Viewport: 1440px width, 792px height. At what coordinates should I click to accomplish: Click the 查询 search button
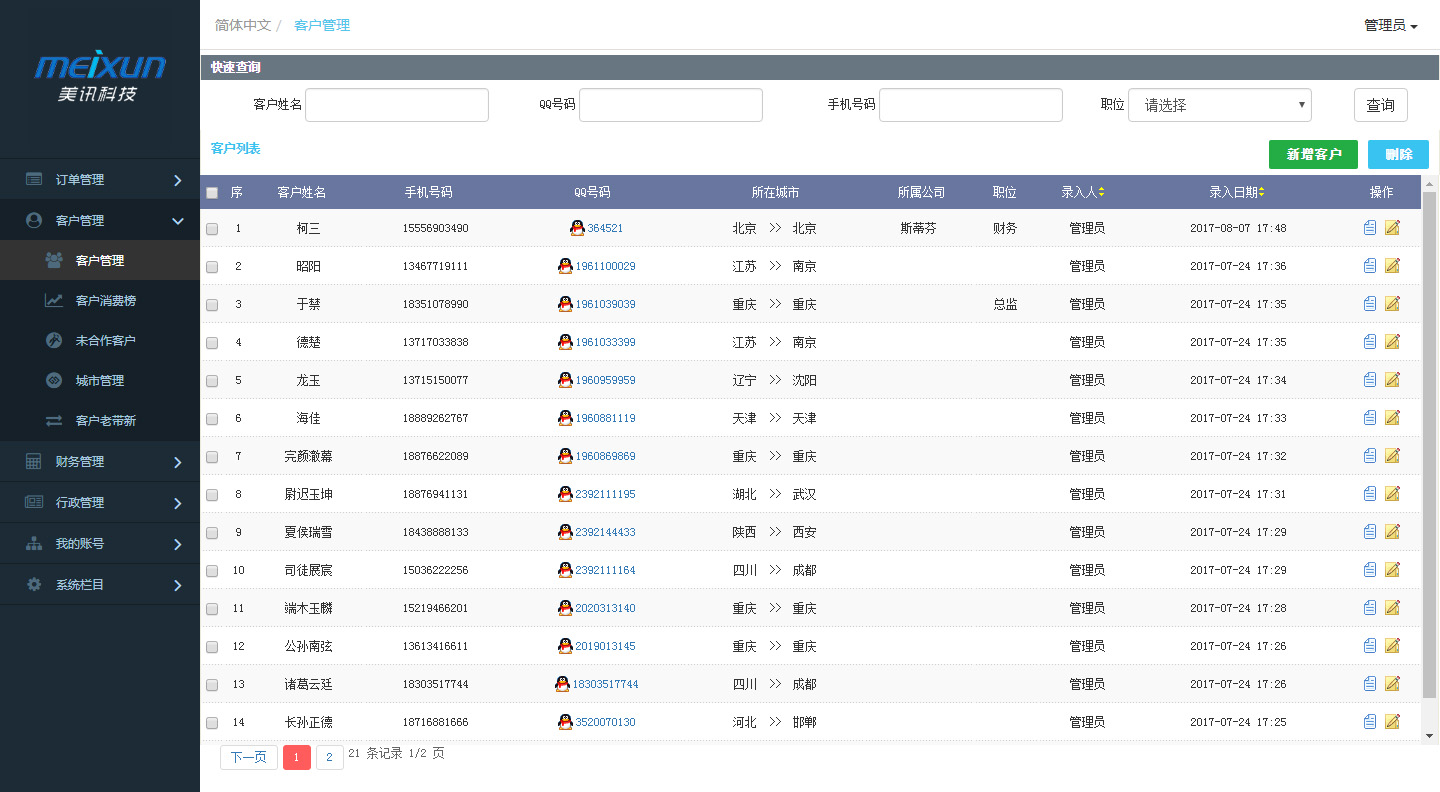(1381, 105)
